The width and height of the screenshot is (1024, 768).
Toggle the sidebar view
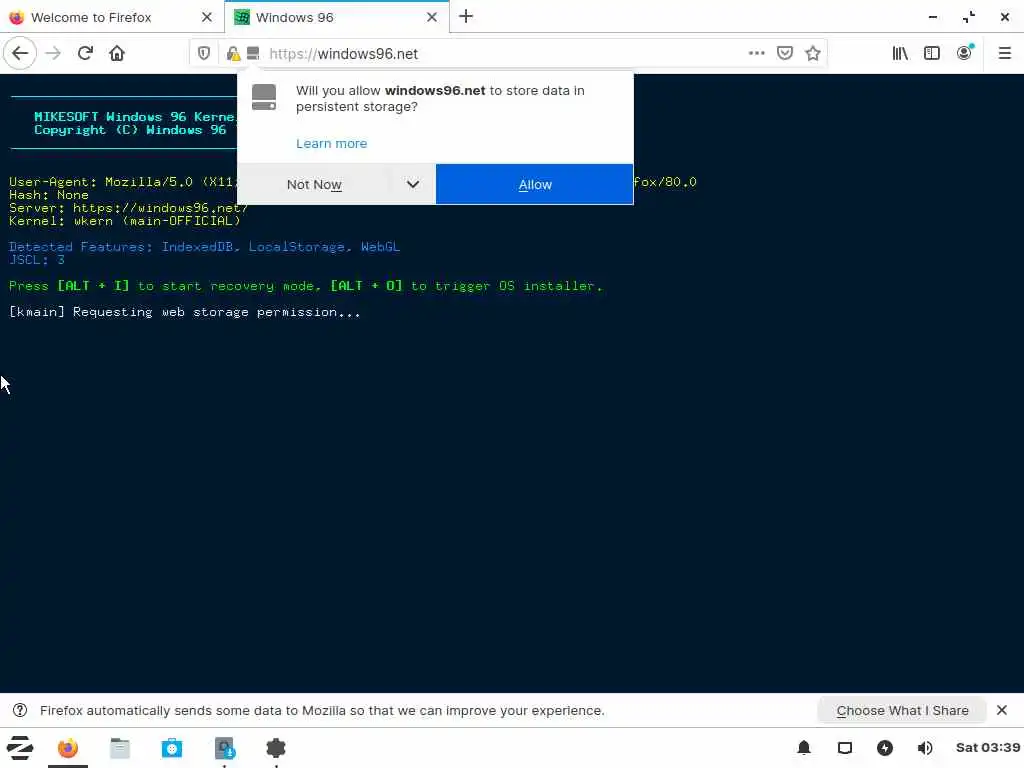[x=932, y=54]
